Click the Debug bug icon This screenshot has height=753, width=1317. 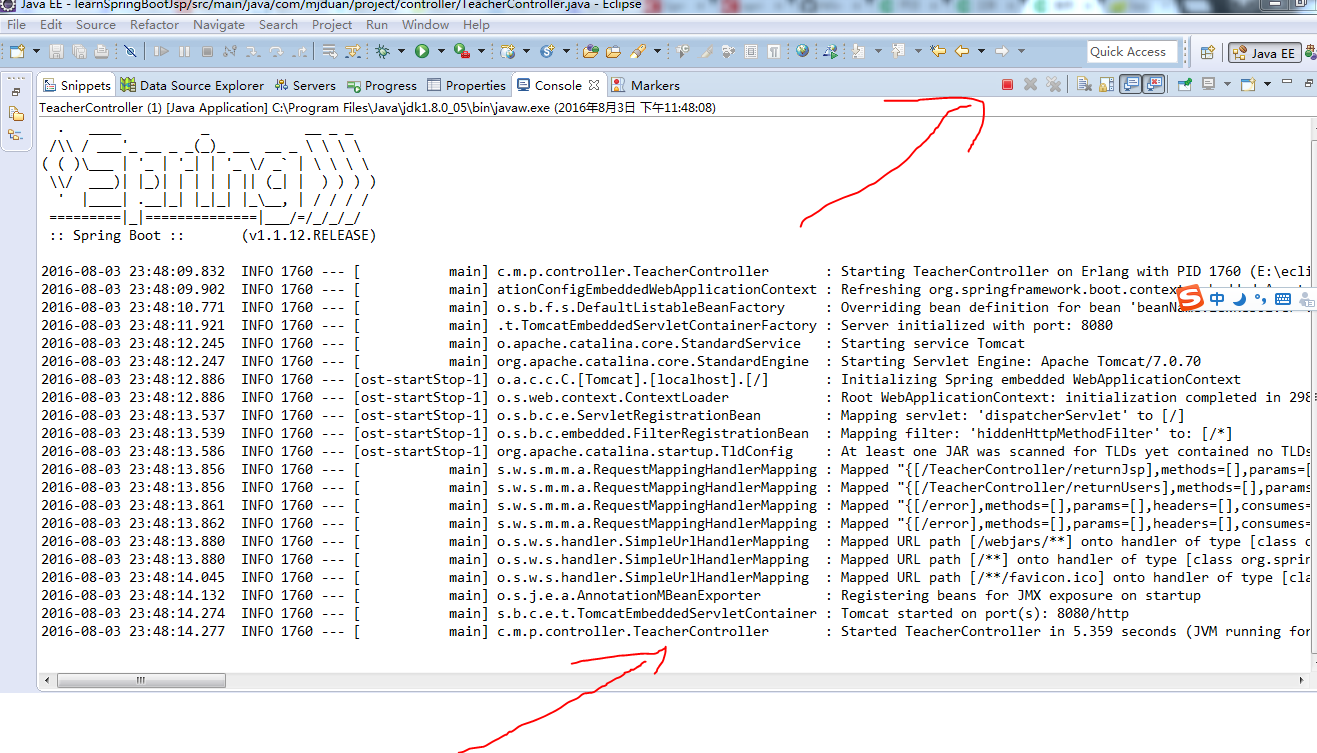381,51
